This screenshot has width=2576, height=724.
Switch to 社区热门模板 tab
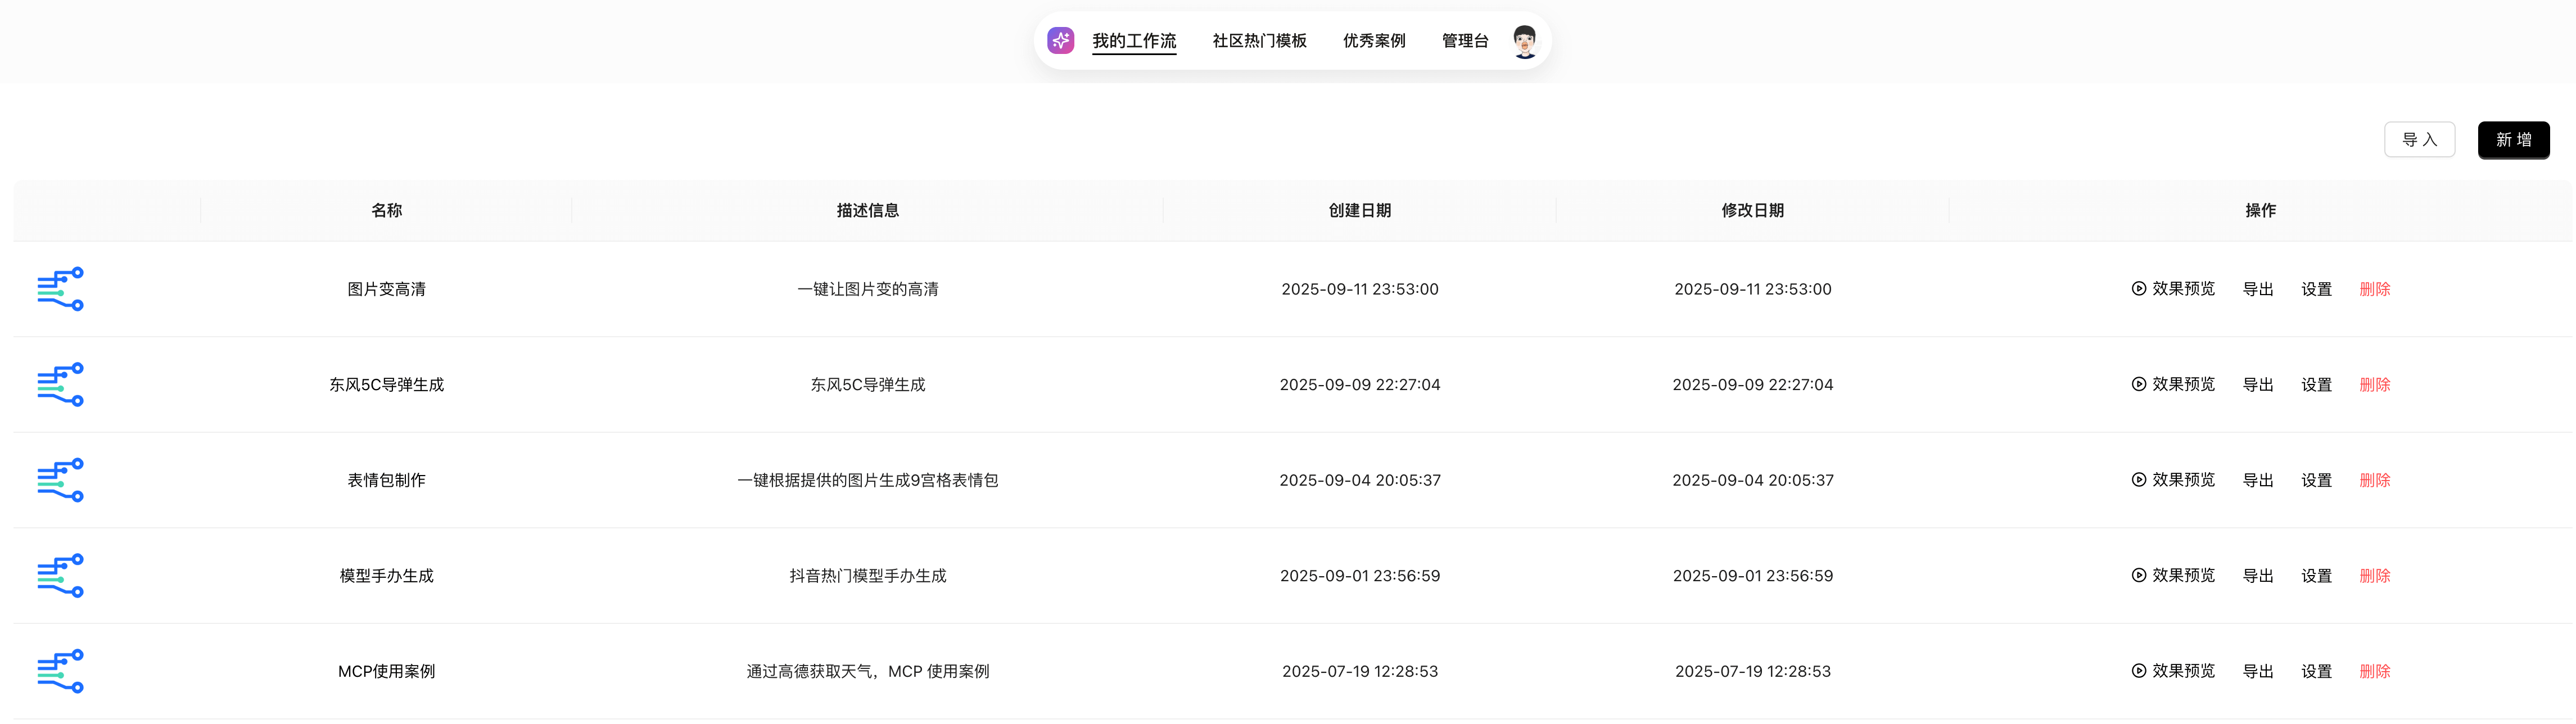click(x=1259, y=41)
